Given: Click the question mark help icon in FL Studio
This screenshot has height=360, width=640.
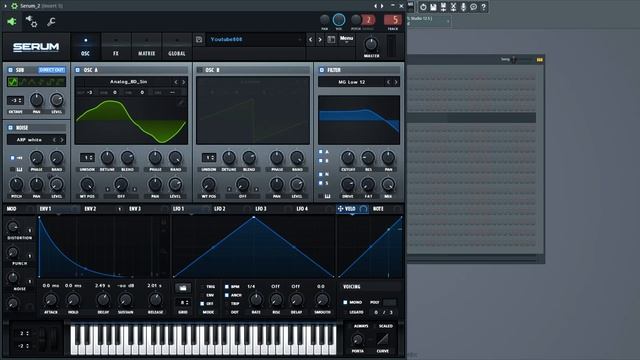Looking at the screenshot, I should 484,7.
